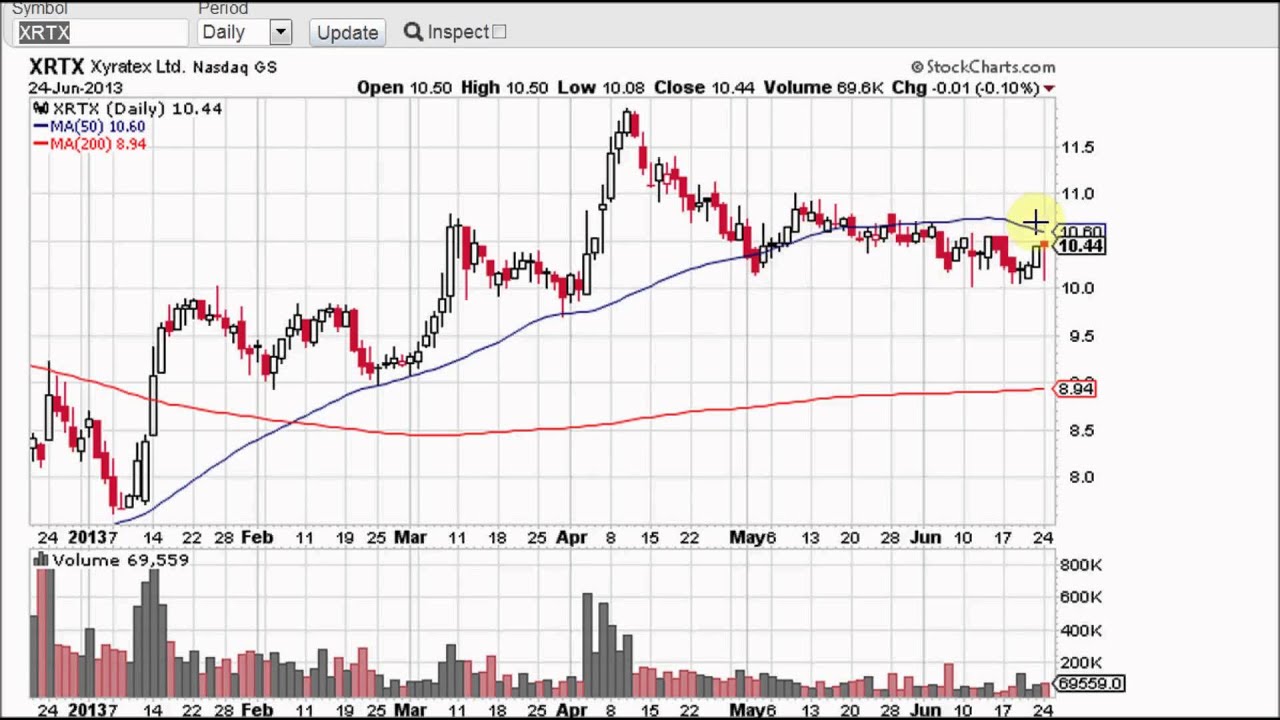This screenshot has height=720, width=1280.
Task: Click the StockCharts.com copyright label
Action: click(x=983, y=67)
